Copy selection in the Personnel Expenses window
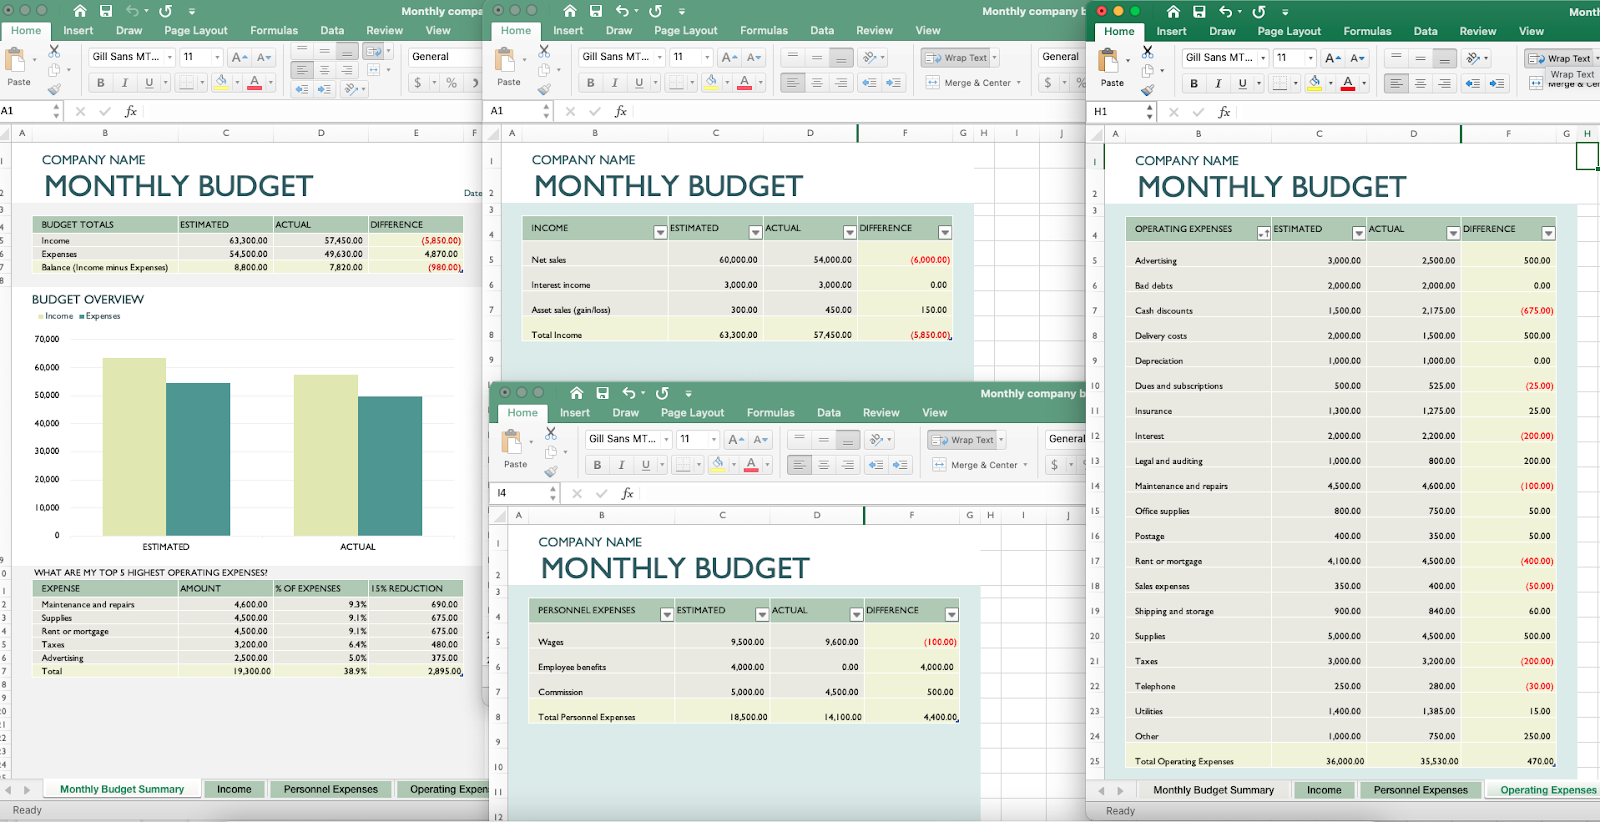This screenshot has height=822, width=1600. click(x=551, y=453)
